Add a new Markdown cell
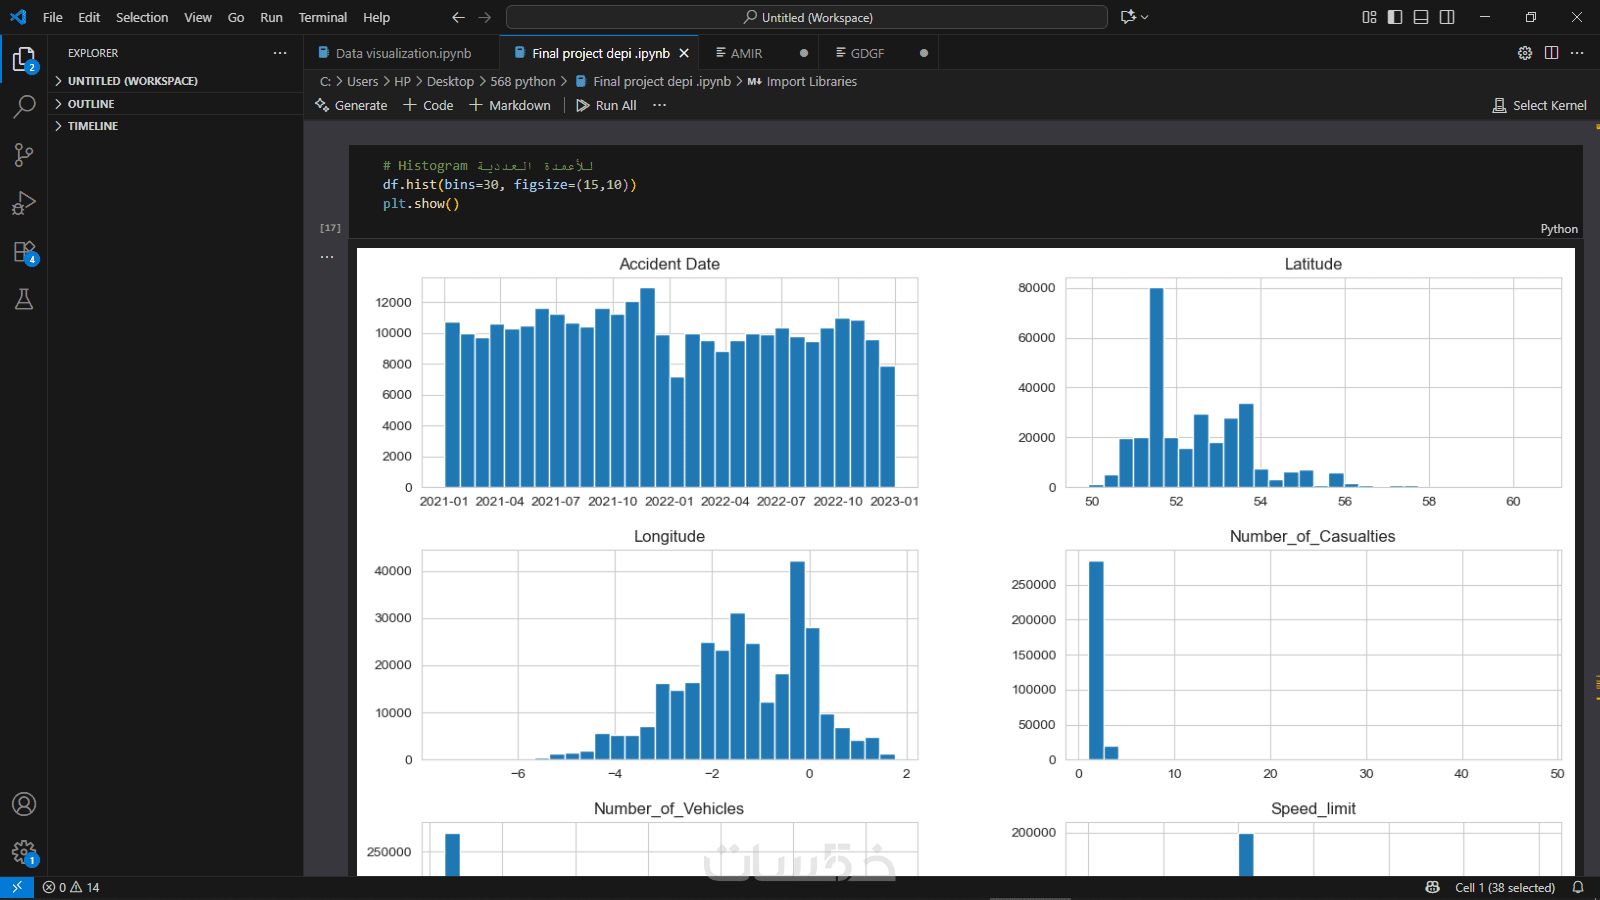Screen dimensions: 1600x900 pyautogui.click(x=510, y=105)
